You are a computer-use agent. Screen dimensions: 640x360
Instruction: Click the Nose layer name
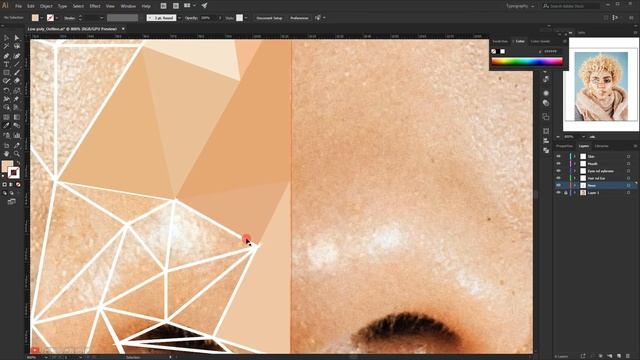(x=592, y=185)
